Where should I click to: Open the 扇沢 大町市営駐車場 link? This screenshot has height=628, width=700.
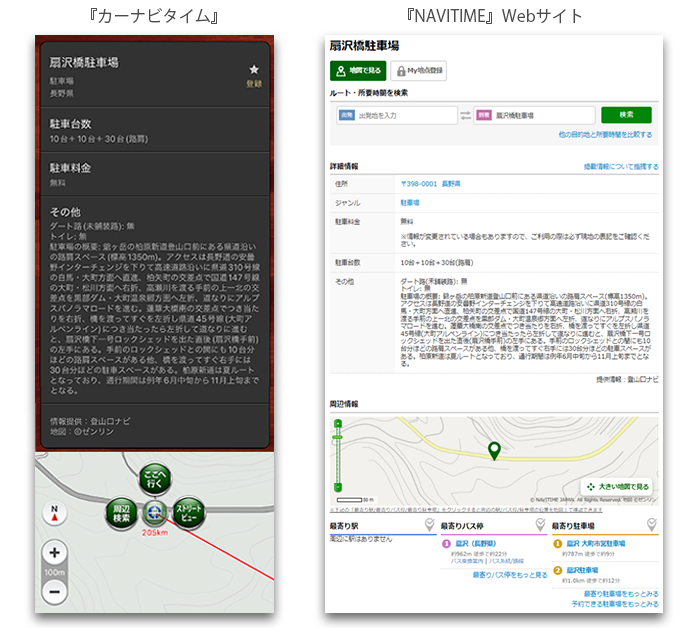tap(596, 543)
